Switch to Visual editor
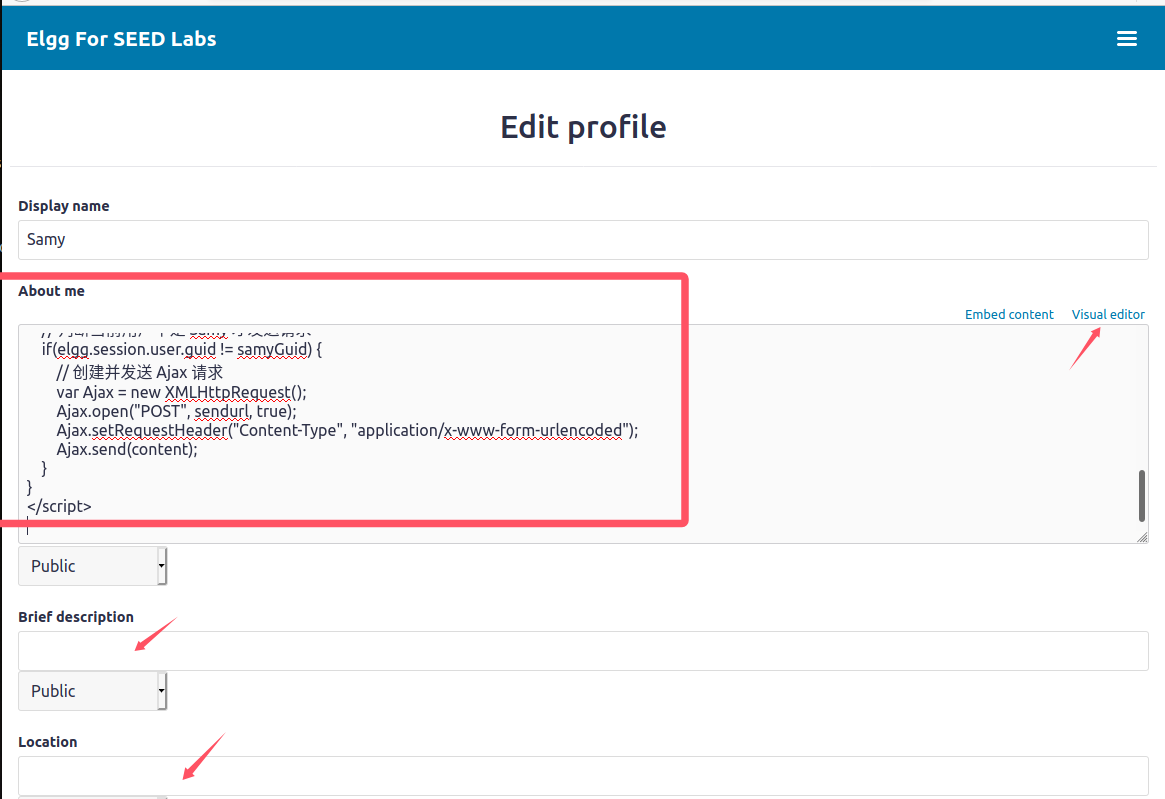This screenshot has width=1165, height=799. (1108, 314)
